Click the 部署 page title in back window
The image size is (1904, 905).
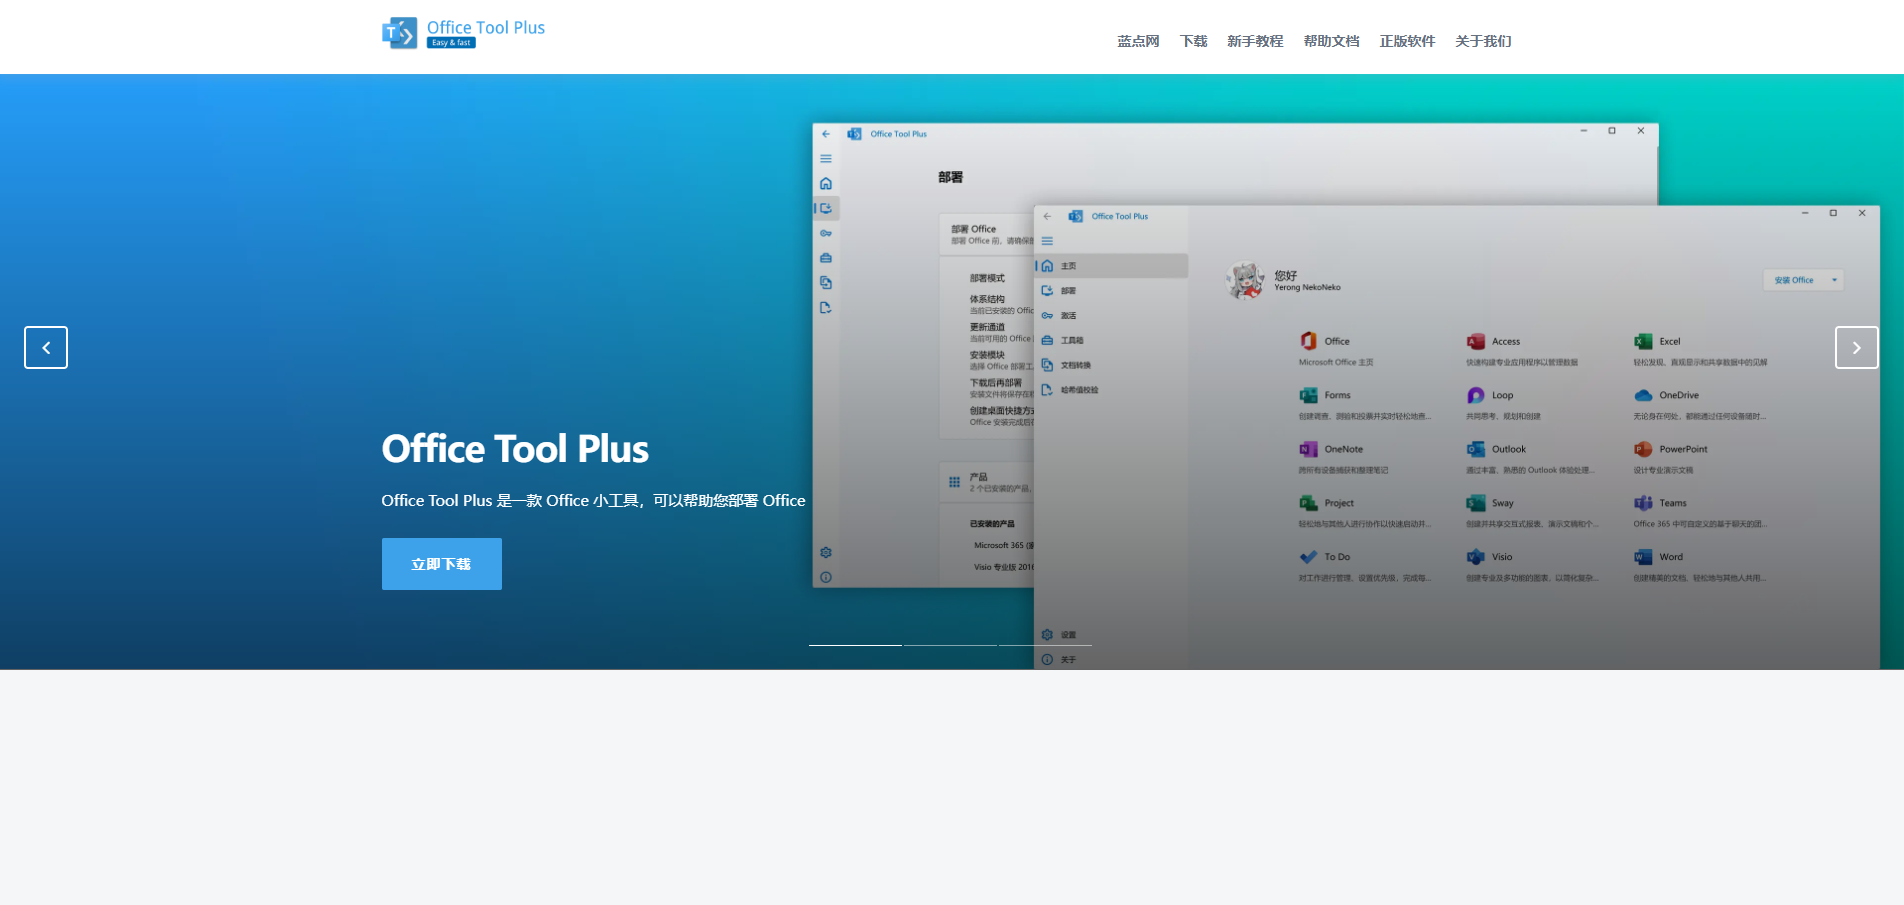(951, 178)
